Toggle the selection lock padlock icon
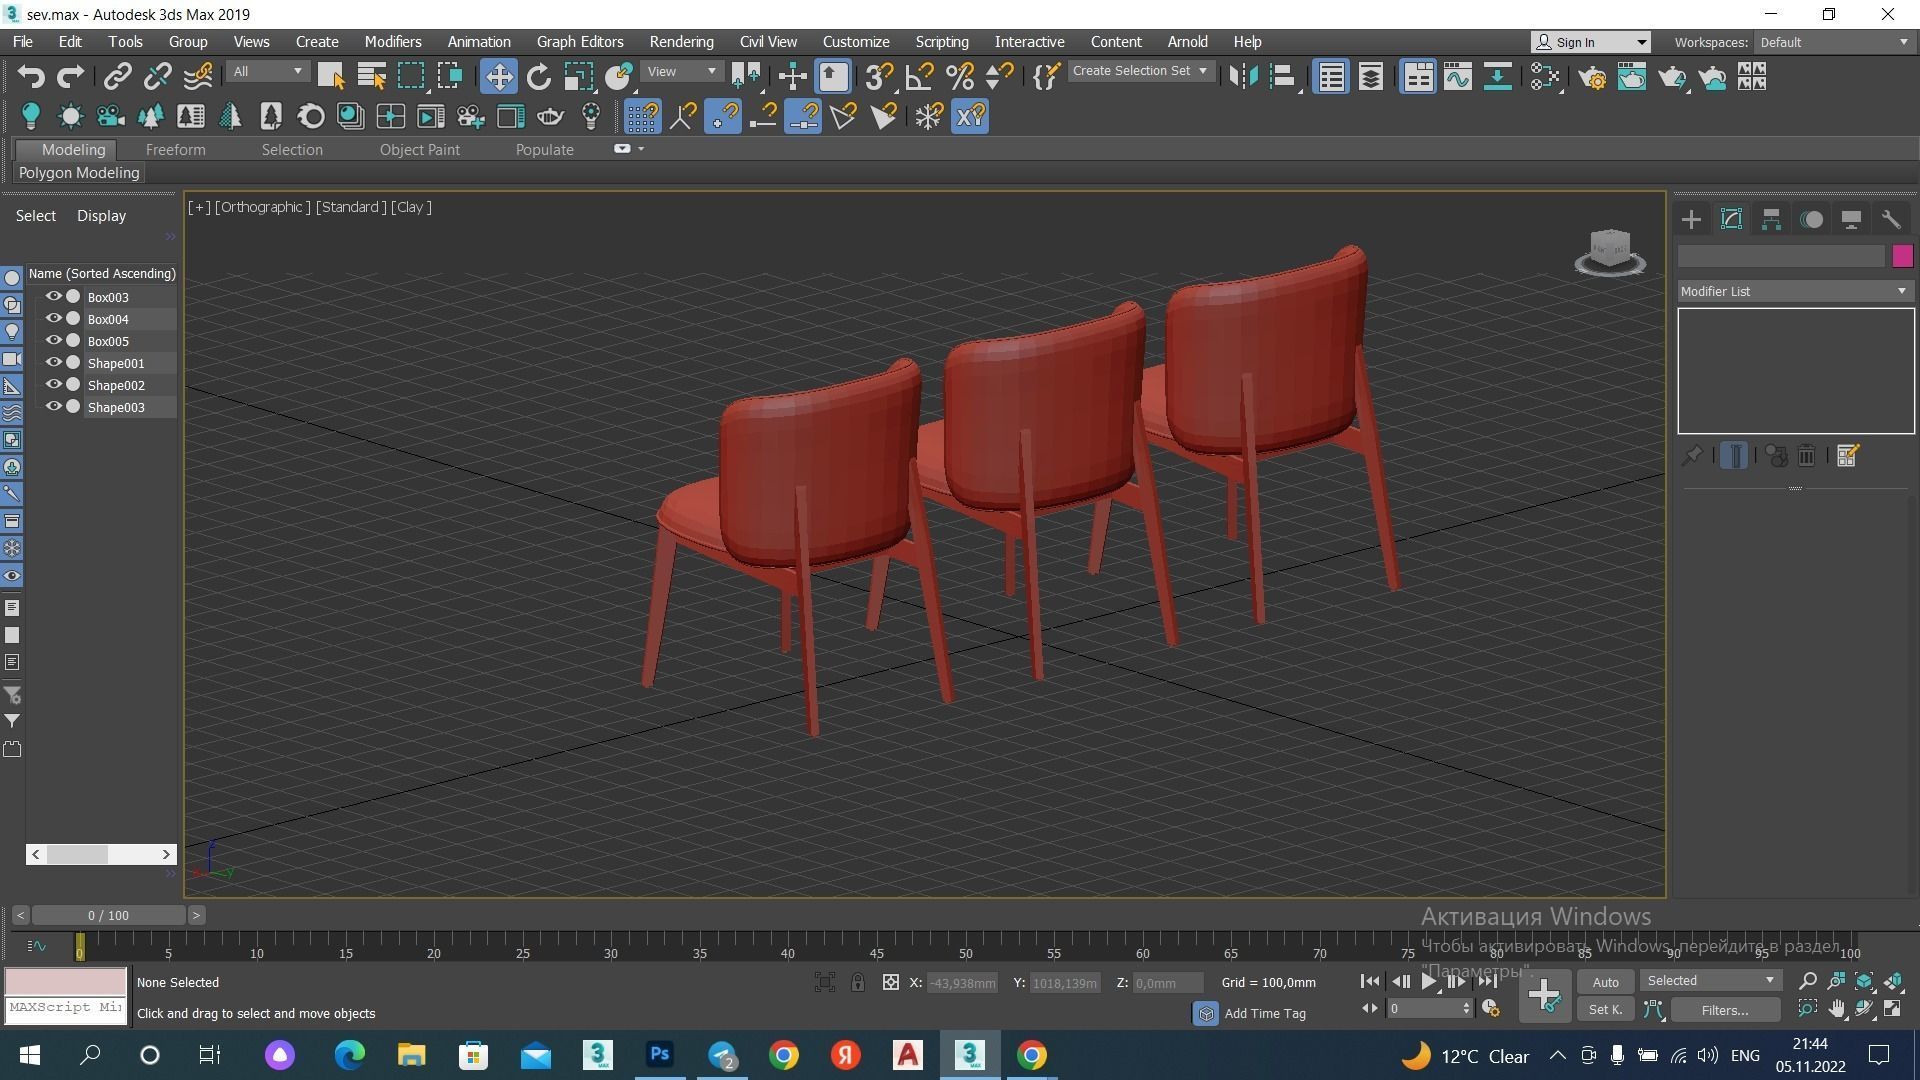Screen dimensions: 1920x1080 coord(857,982)
